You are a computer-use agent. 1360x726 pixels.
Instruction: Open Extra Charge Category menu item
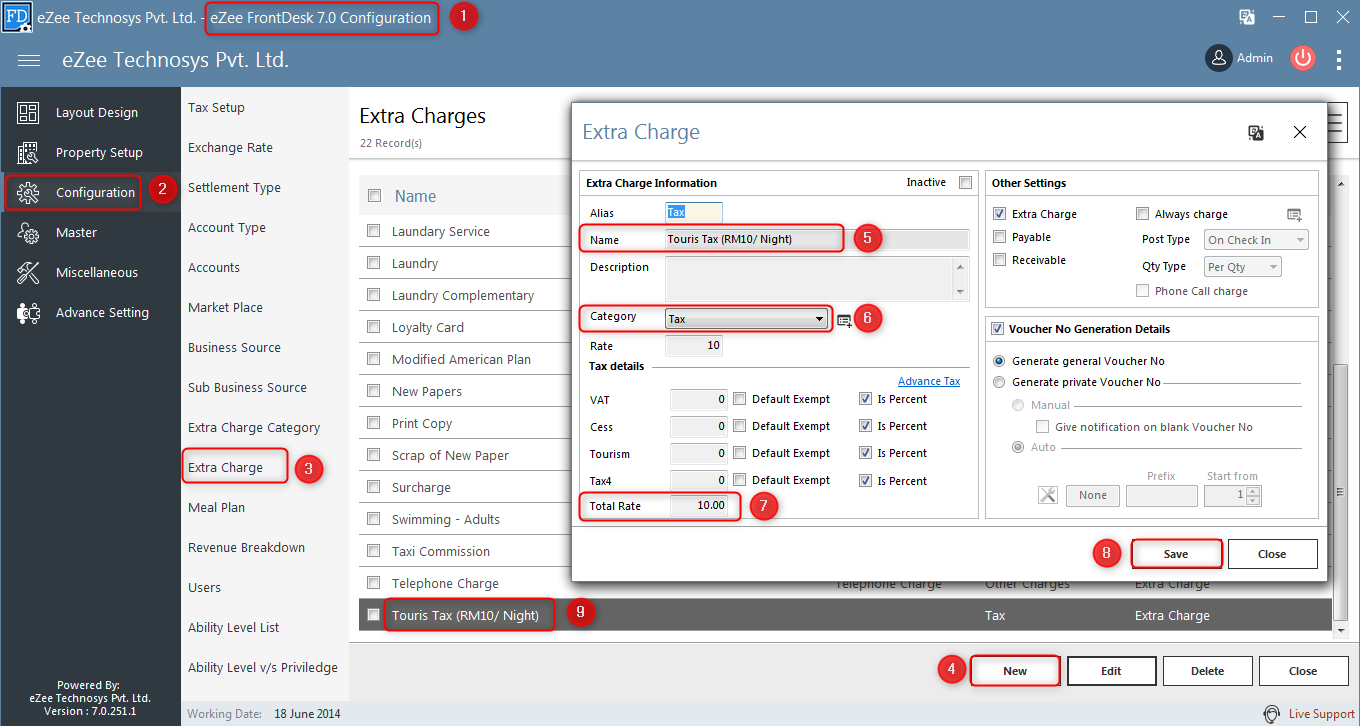(x=254, y=428)
